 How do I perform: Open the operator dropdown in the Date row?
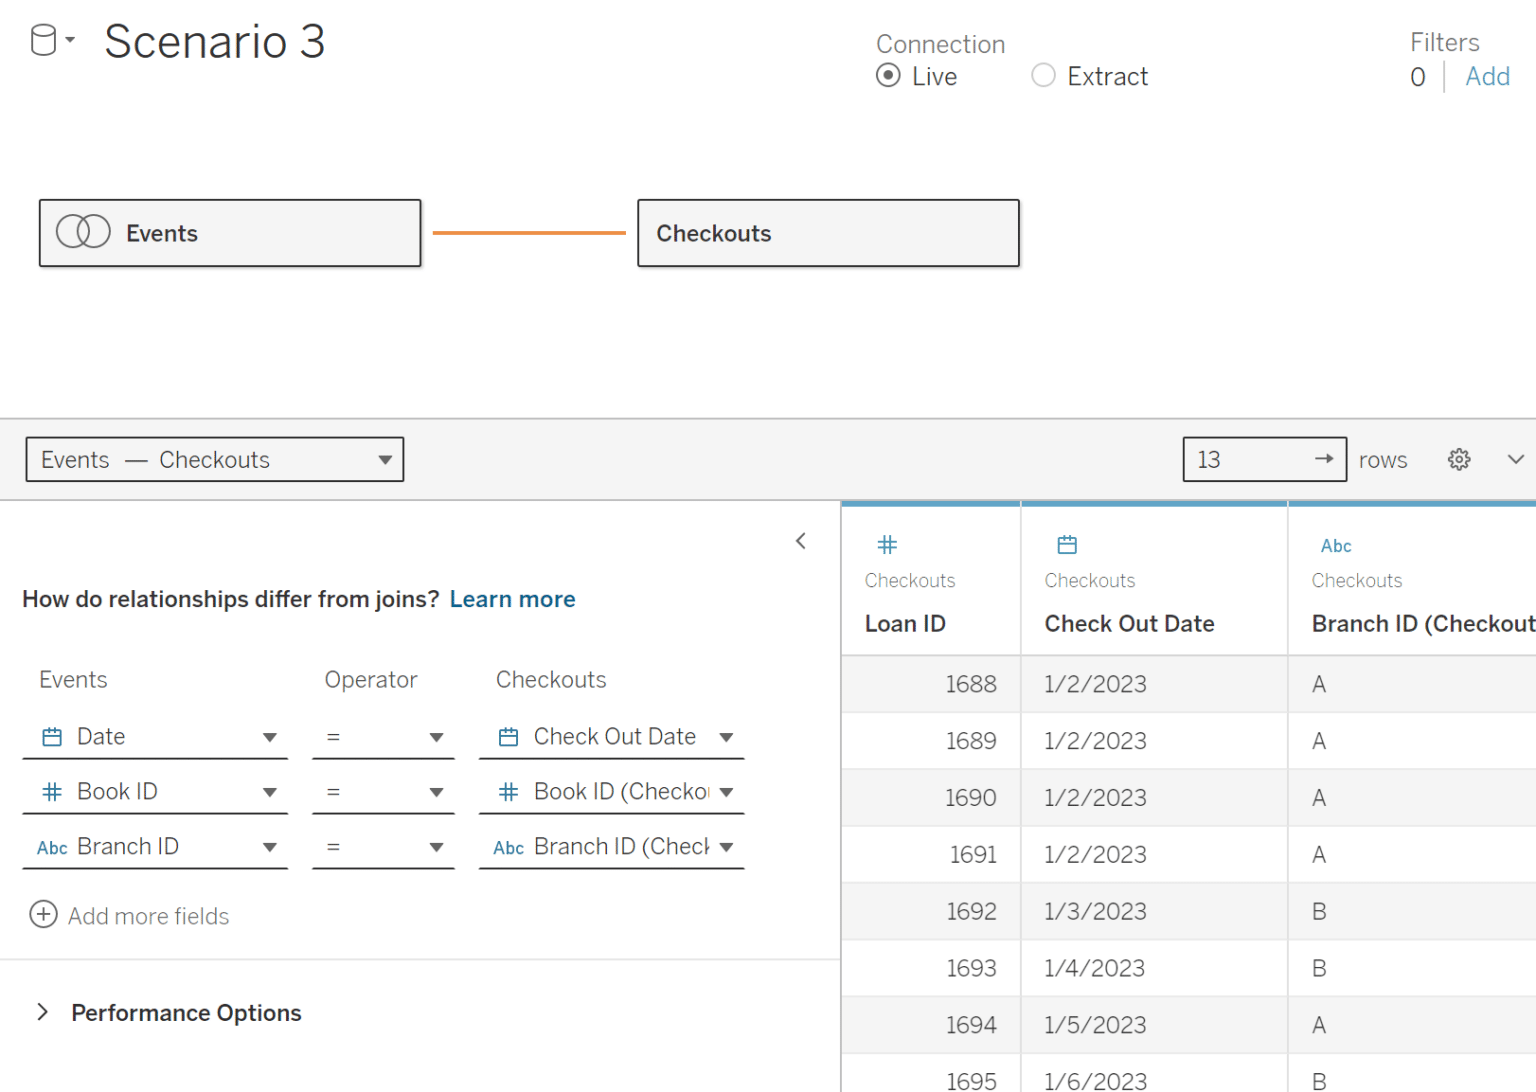(x=437, y=736)
